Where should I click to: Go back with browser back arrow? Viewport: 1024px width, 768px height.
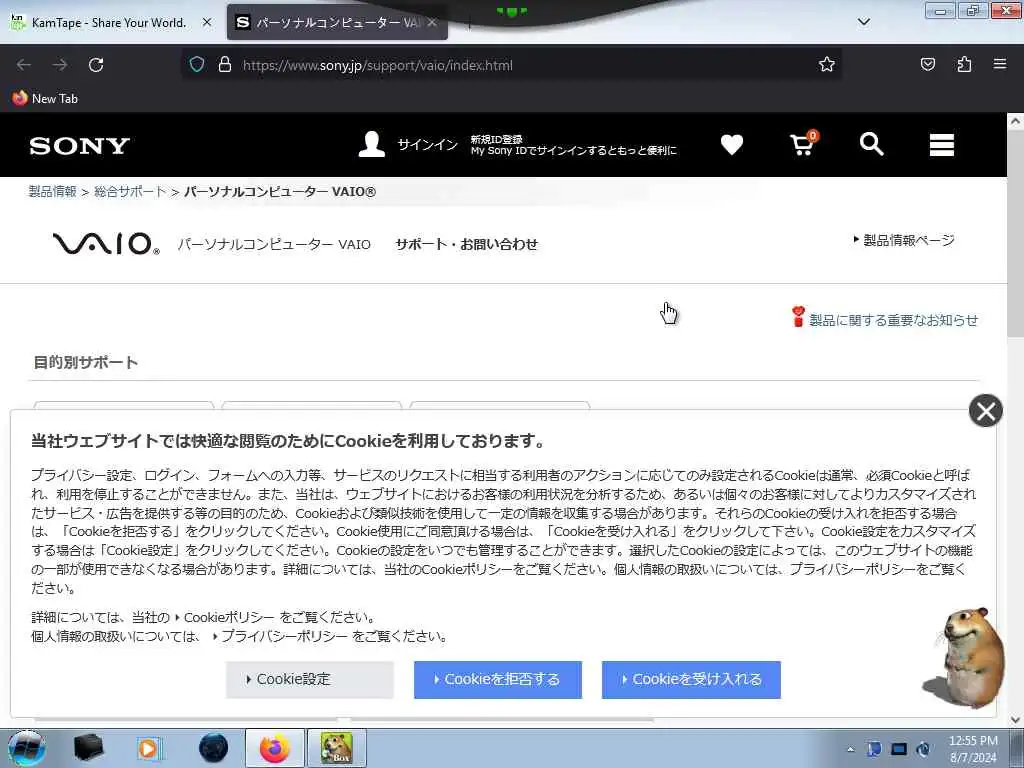click(24, 65)
